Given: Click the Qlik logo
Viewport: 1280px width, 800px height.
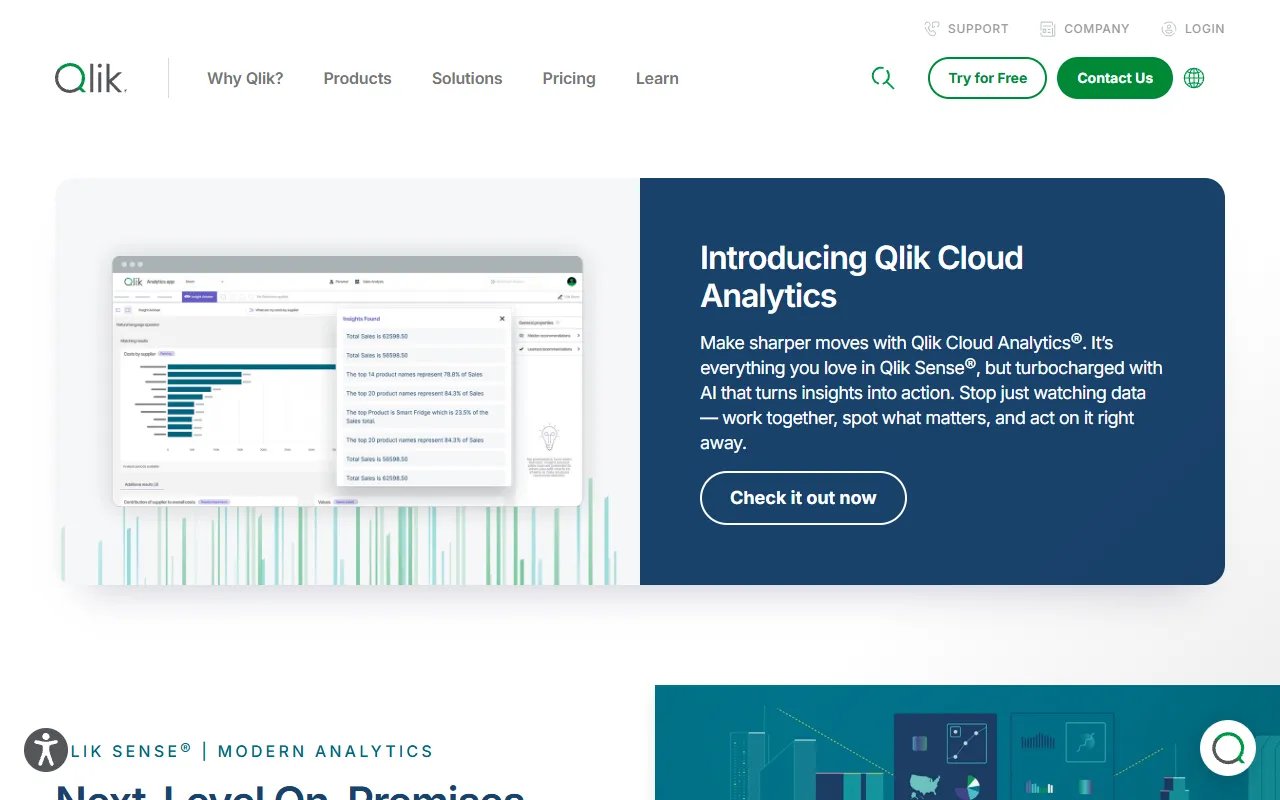Looking at the screenshot, I should (x=91, y=78).
